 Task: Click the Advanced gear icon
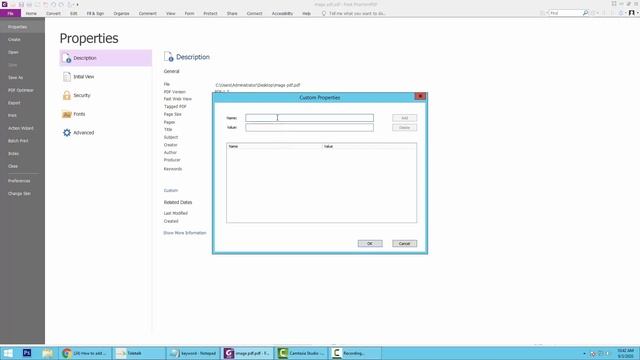(67, 133)
